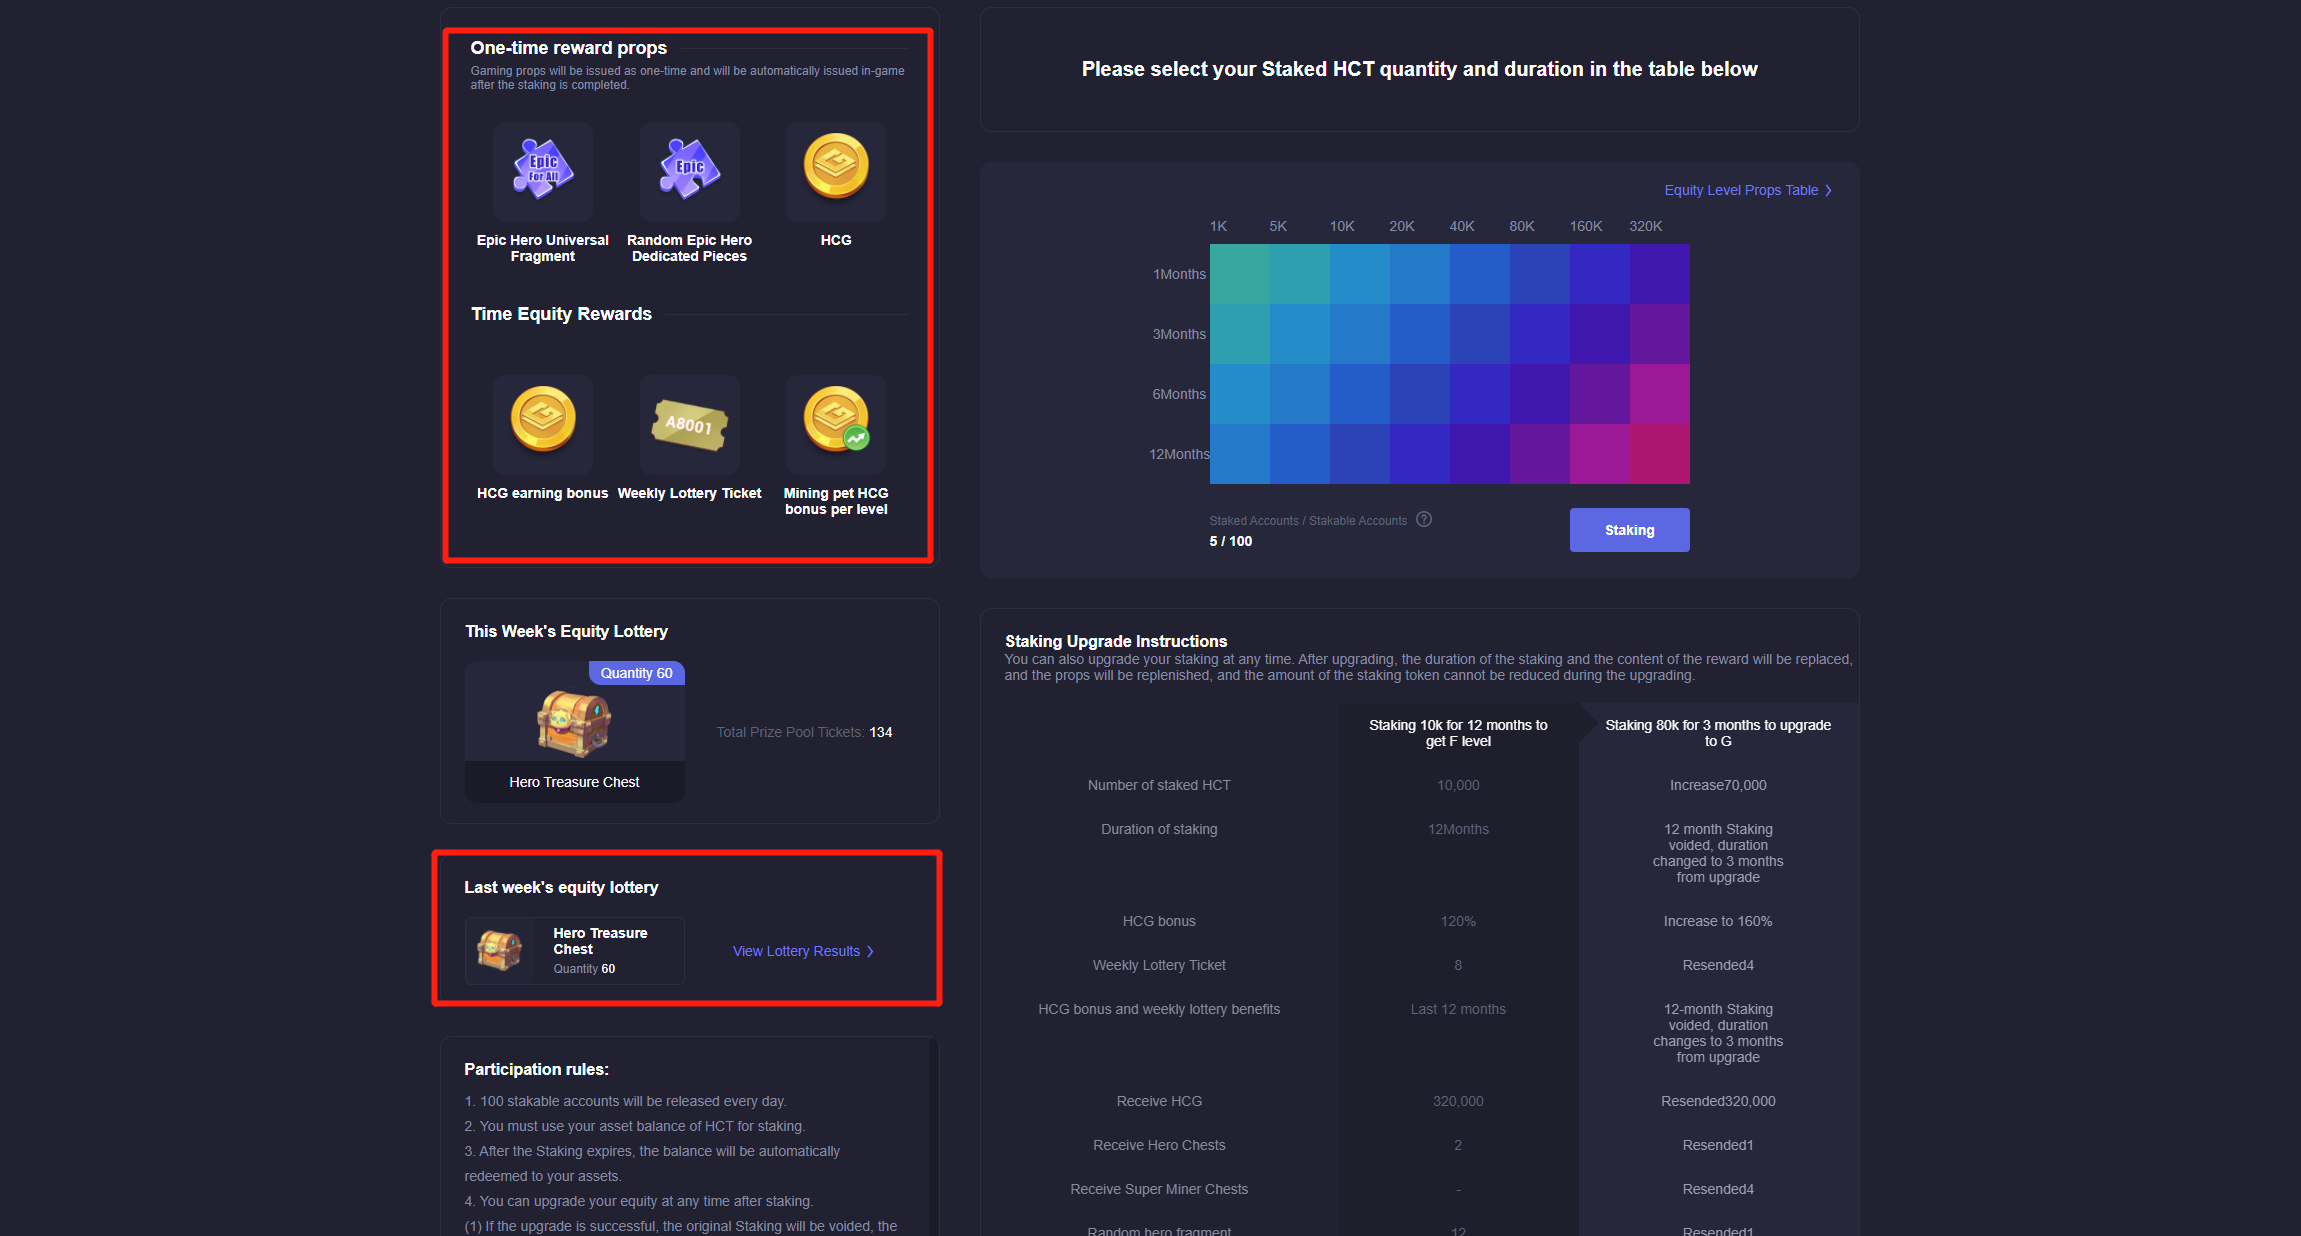Image resolution: width=2301 pixels, height=1236 pixels.
Task: Select the 320K for 12Months grid cell
Action: (1660, 454)
